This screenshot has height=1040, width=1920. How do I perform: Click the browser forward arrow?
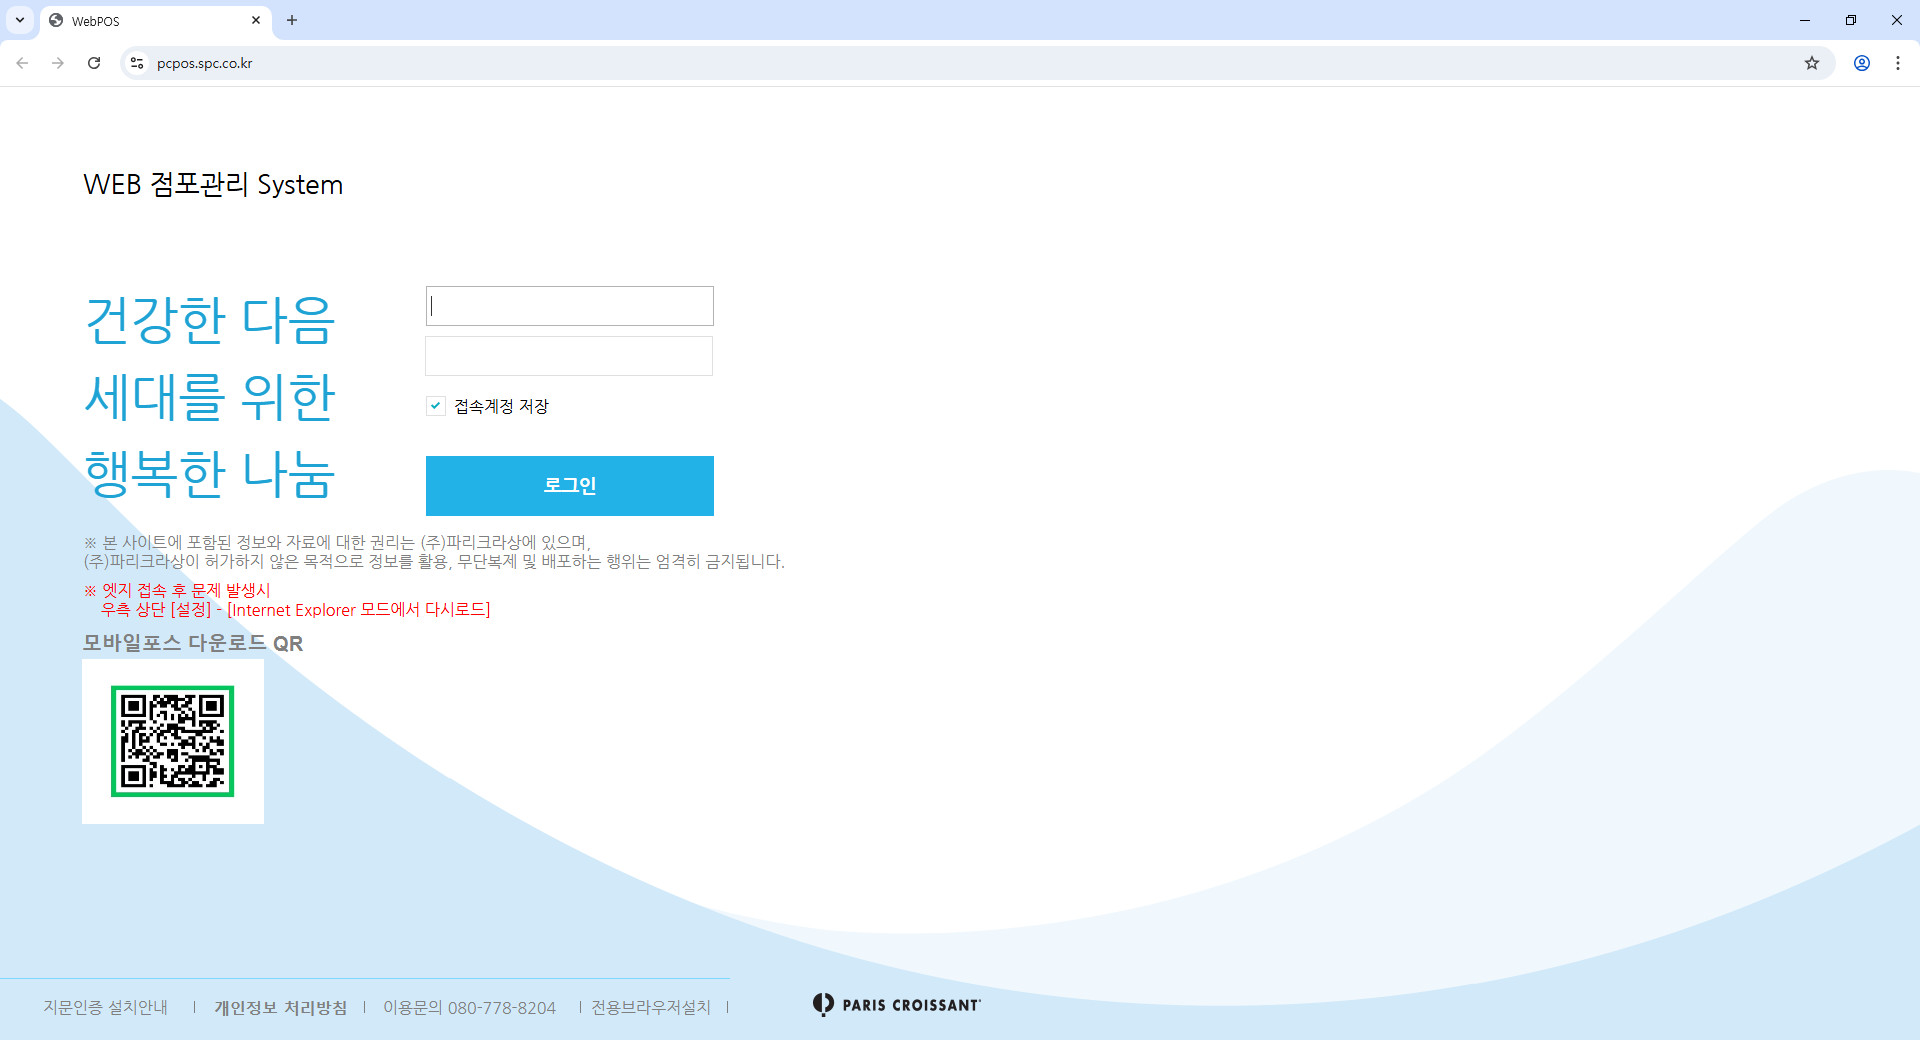pos(58,63)
